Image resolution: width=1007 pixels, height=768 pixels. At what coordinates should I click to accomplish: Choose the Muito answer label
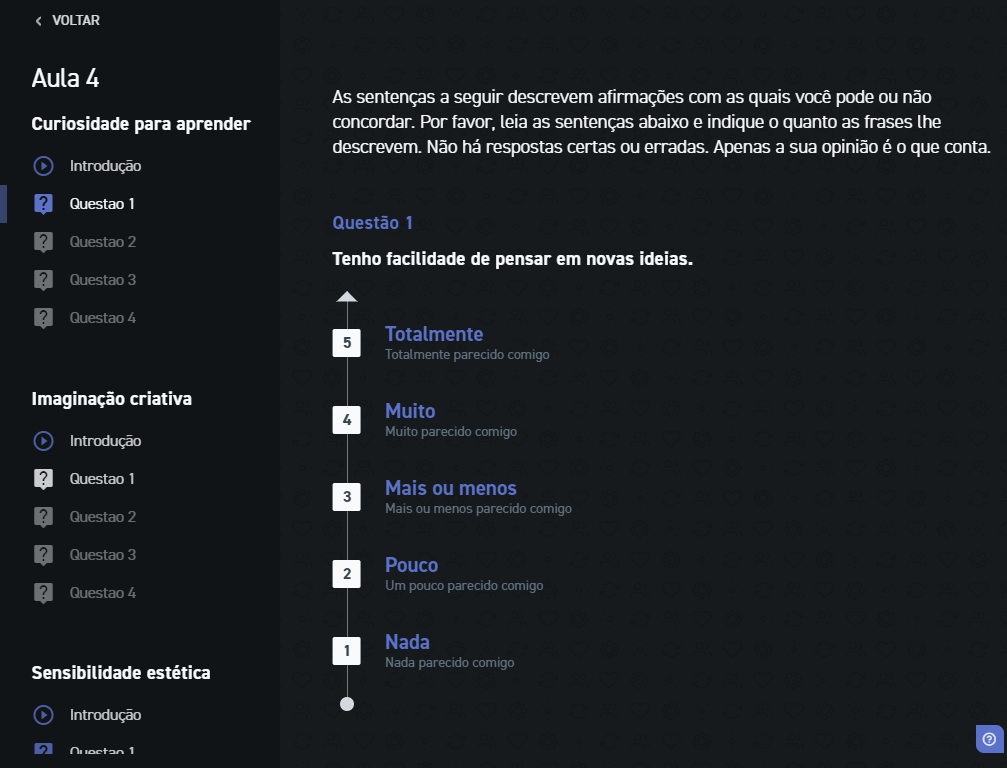click(x=410, y=411)
